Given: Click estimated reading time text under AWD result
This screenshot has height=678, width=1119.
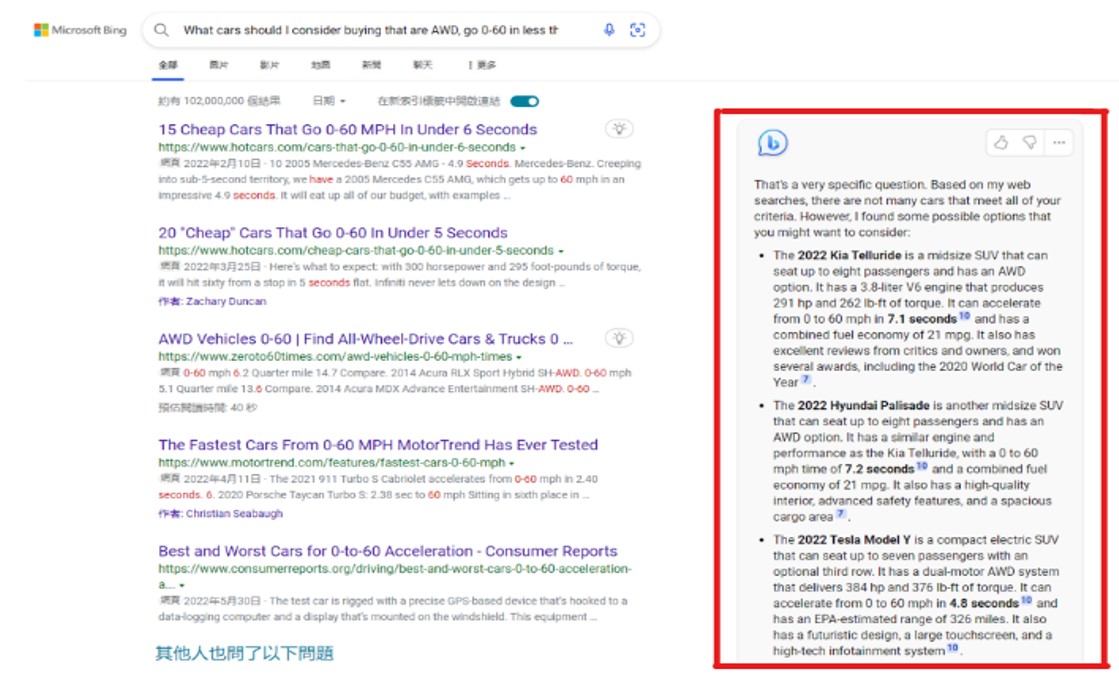Looking at the screenshot, I should (207, 408).
